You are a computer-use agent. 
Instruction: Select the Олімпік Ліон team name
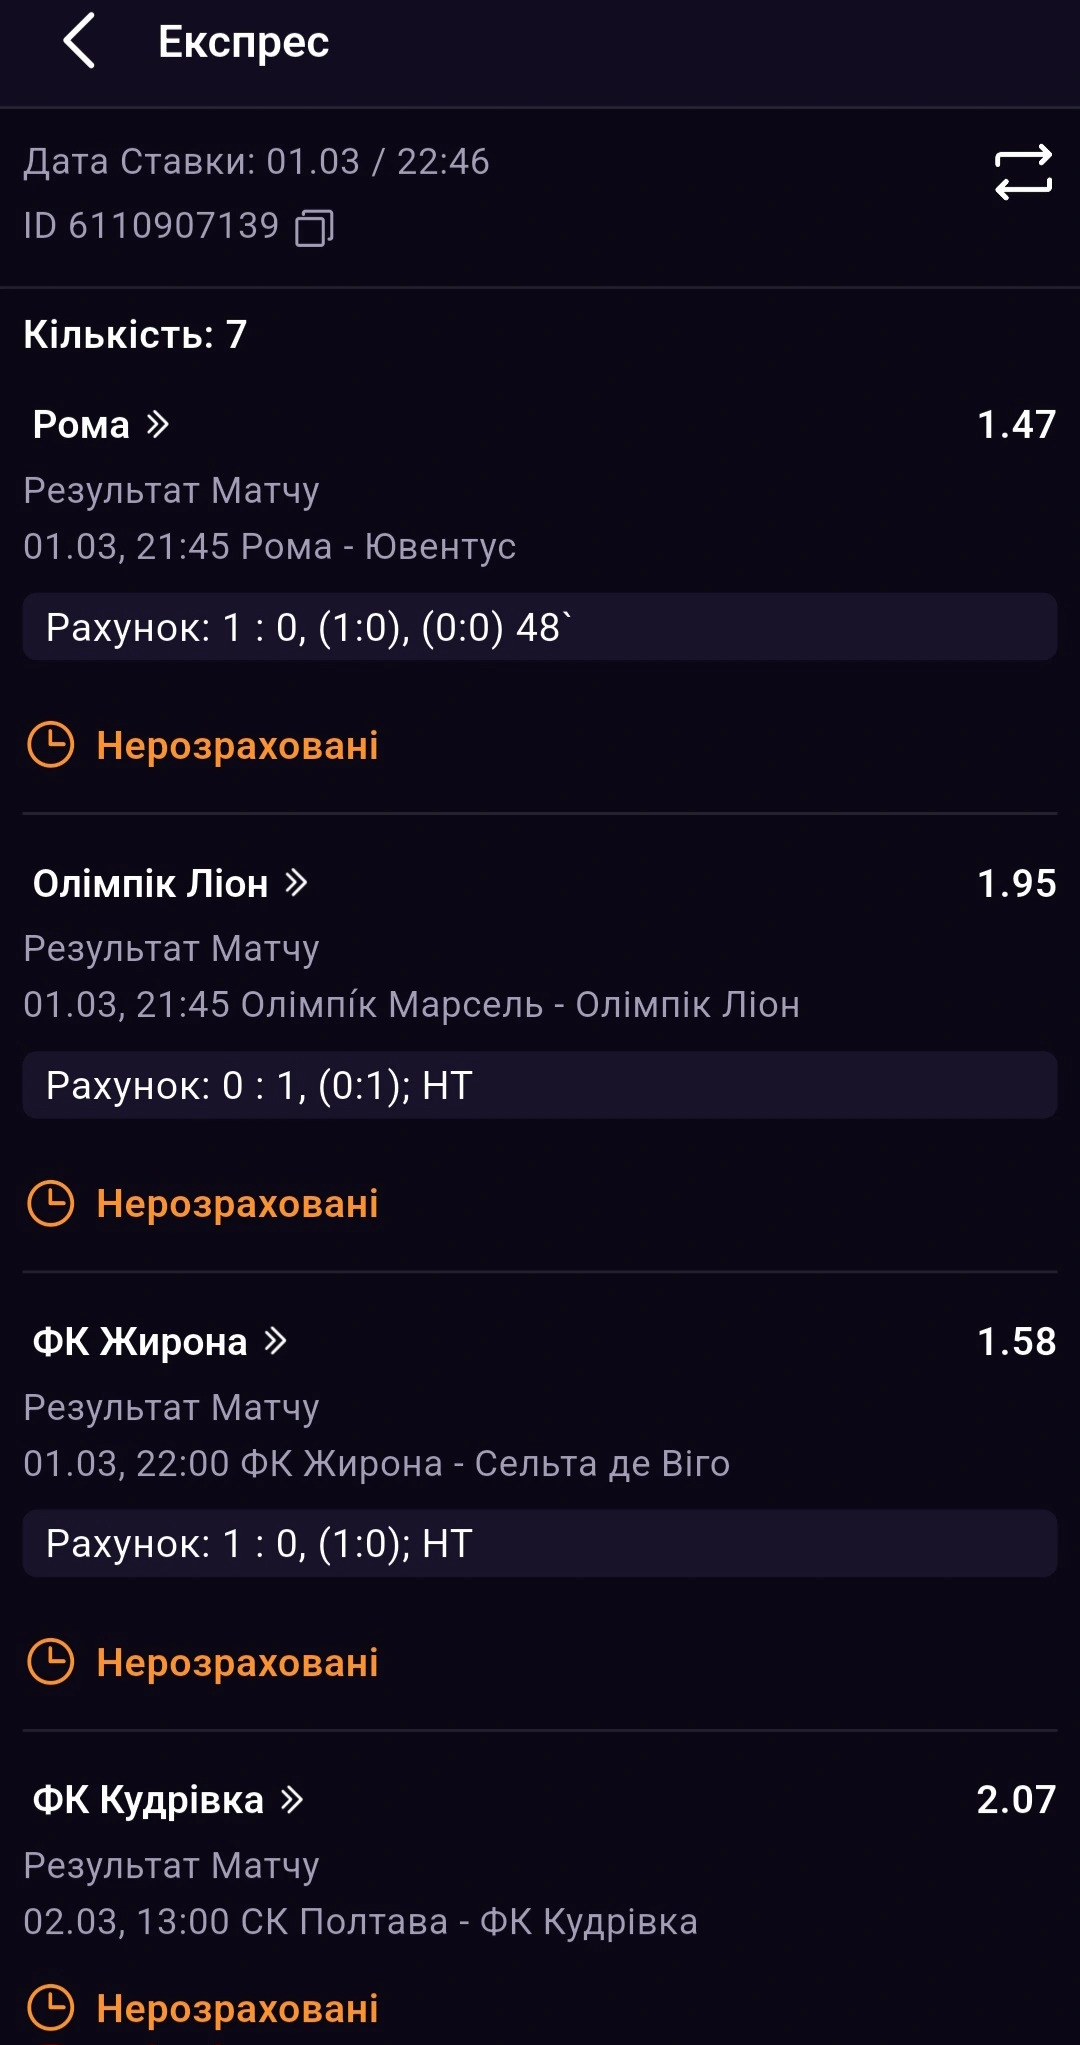(150, 883)
